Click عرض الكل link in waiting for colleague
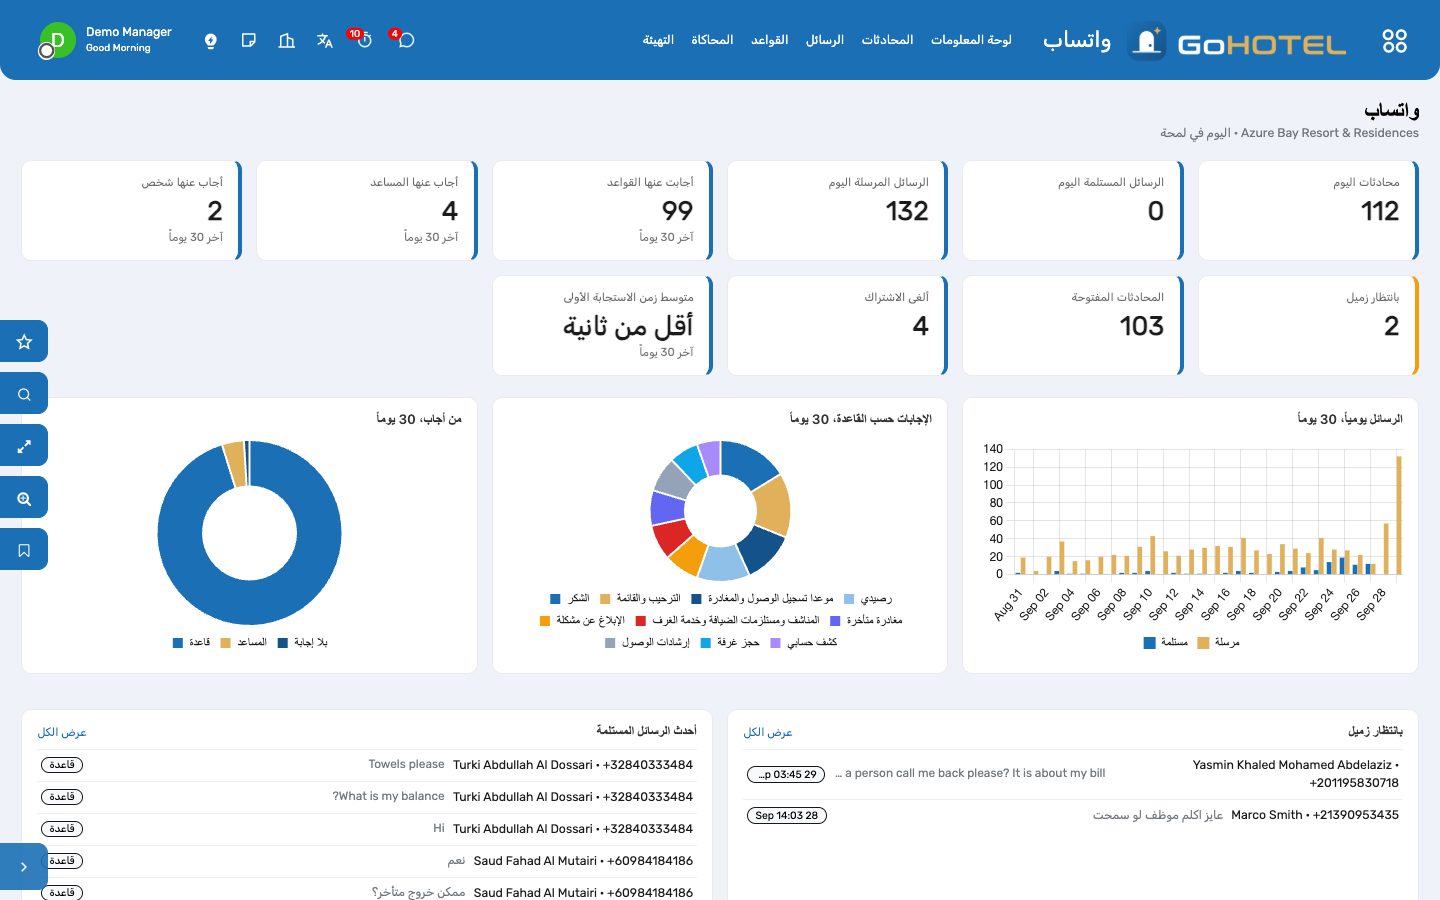The image size is (1440, 900). click(x=768, y=733)
